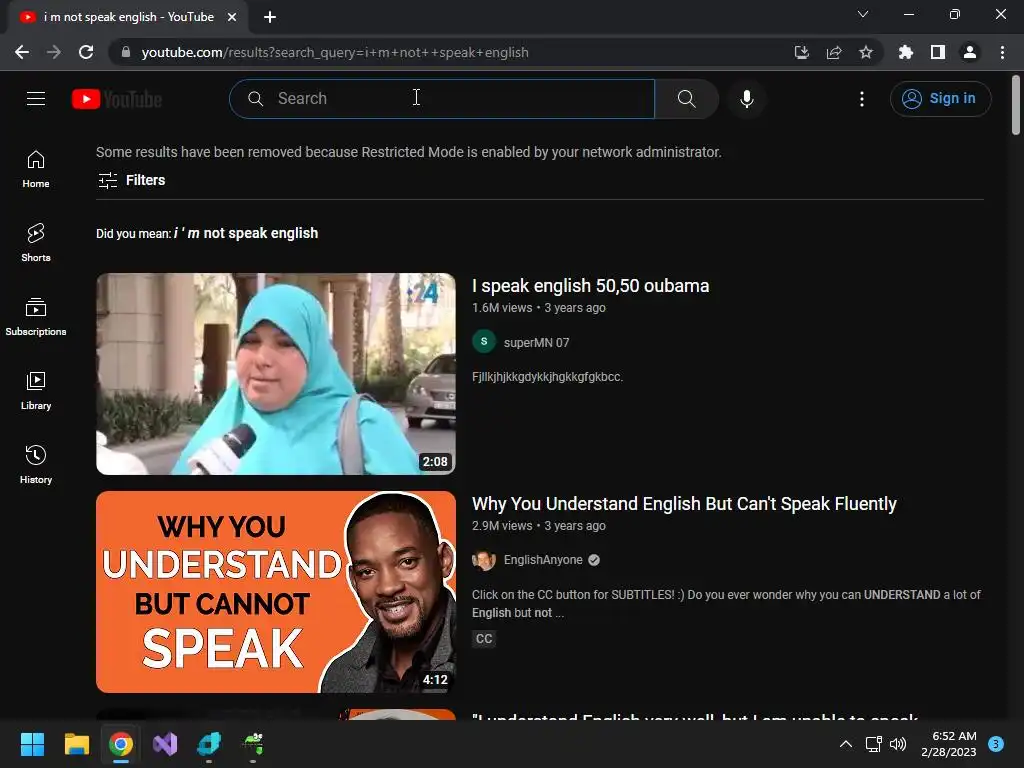
Task: Click the browser forward arrow
Action: click(x=54, y=52)
